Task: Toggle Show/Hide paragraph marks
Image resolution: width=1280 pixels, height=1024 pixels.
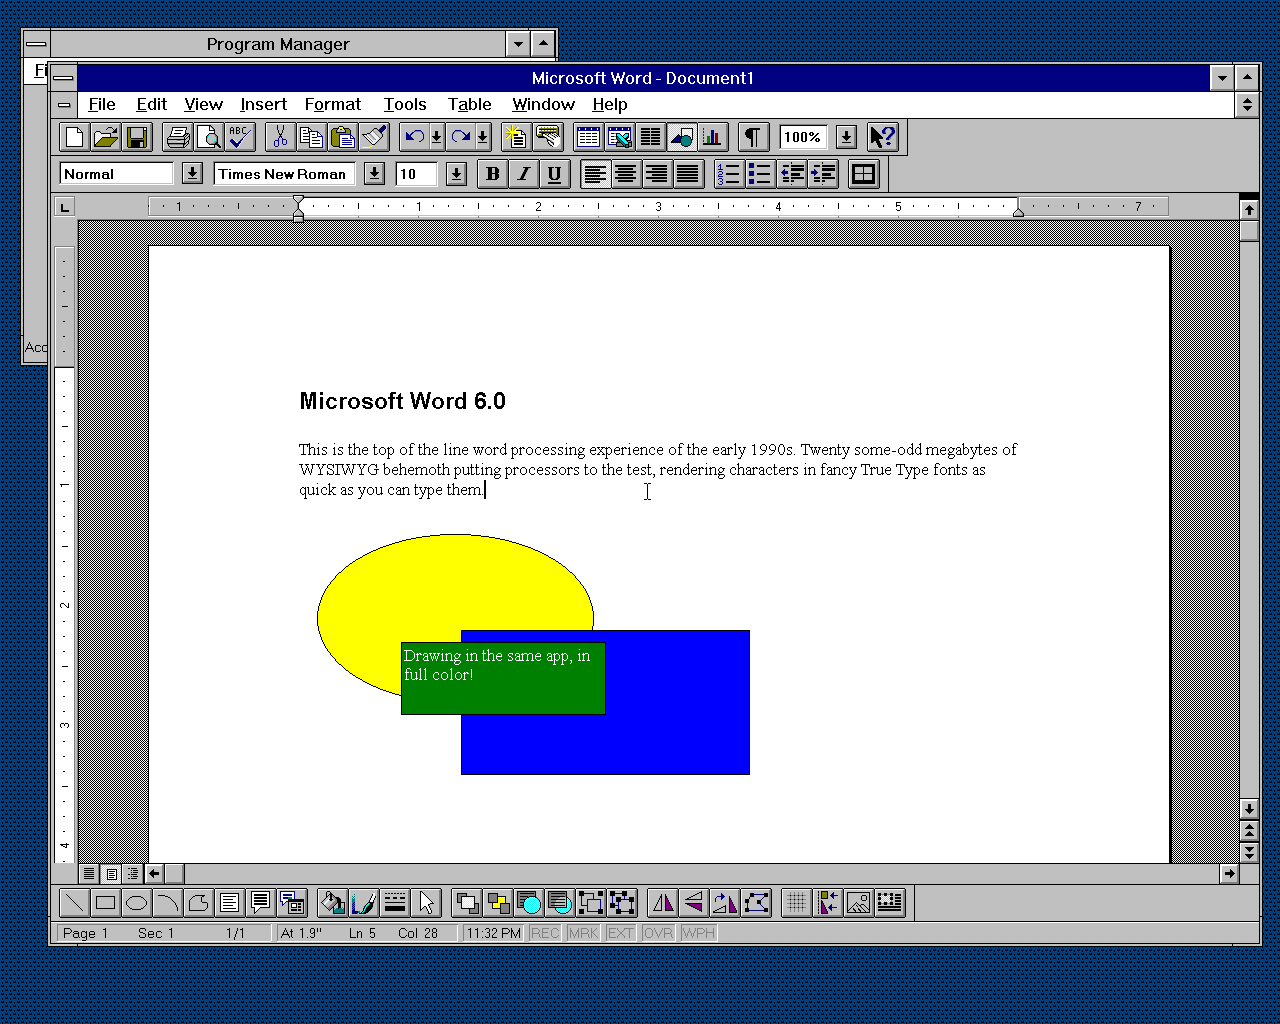Action: tap(753, 137)
